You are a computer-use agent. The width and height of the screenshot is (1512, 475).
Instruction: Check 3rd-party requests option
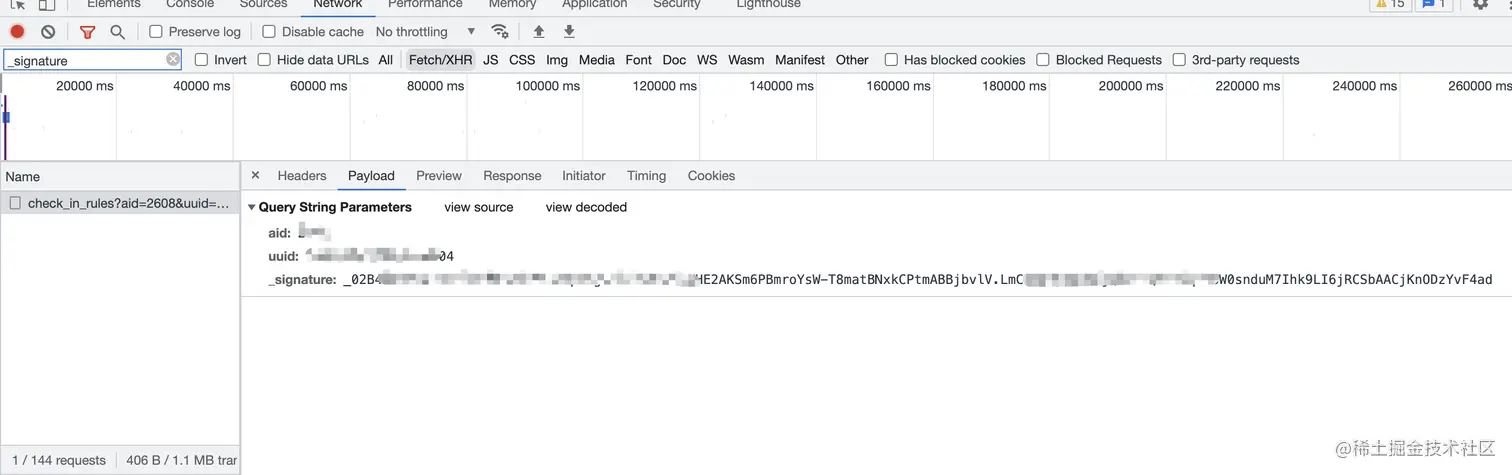pyautogui.click(x=1180, y=60)
